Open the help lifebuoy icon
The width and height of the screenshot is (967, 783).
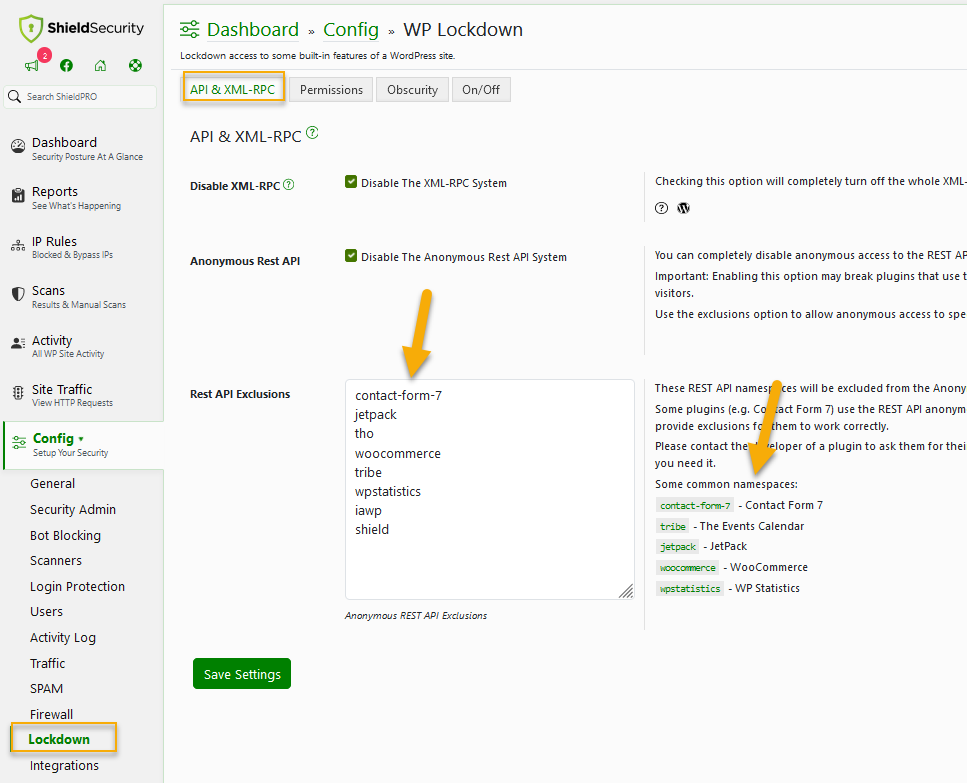(136, 65)
